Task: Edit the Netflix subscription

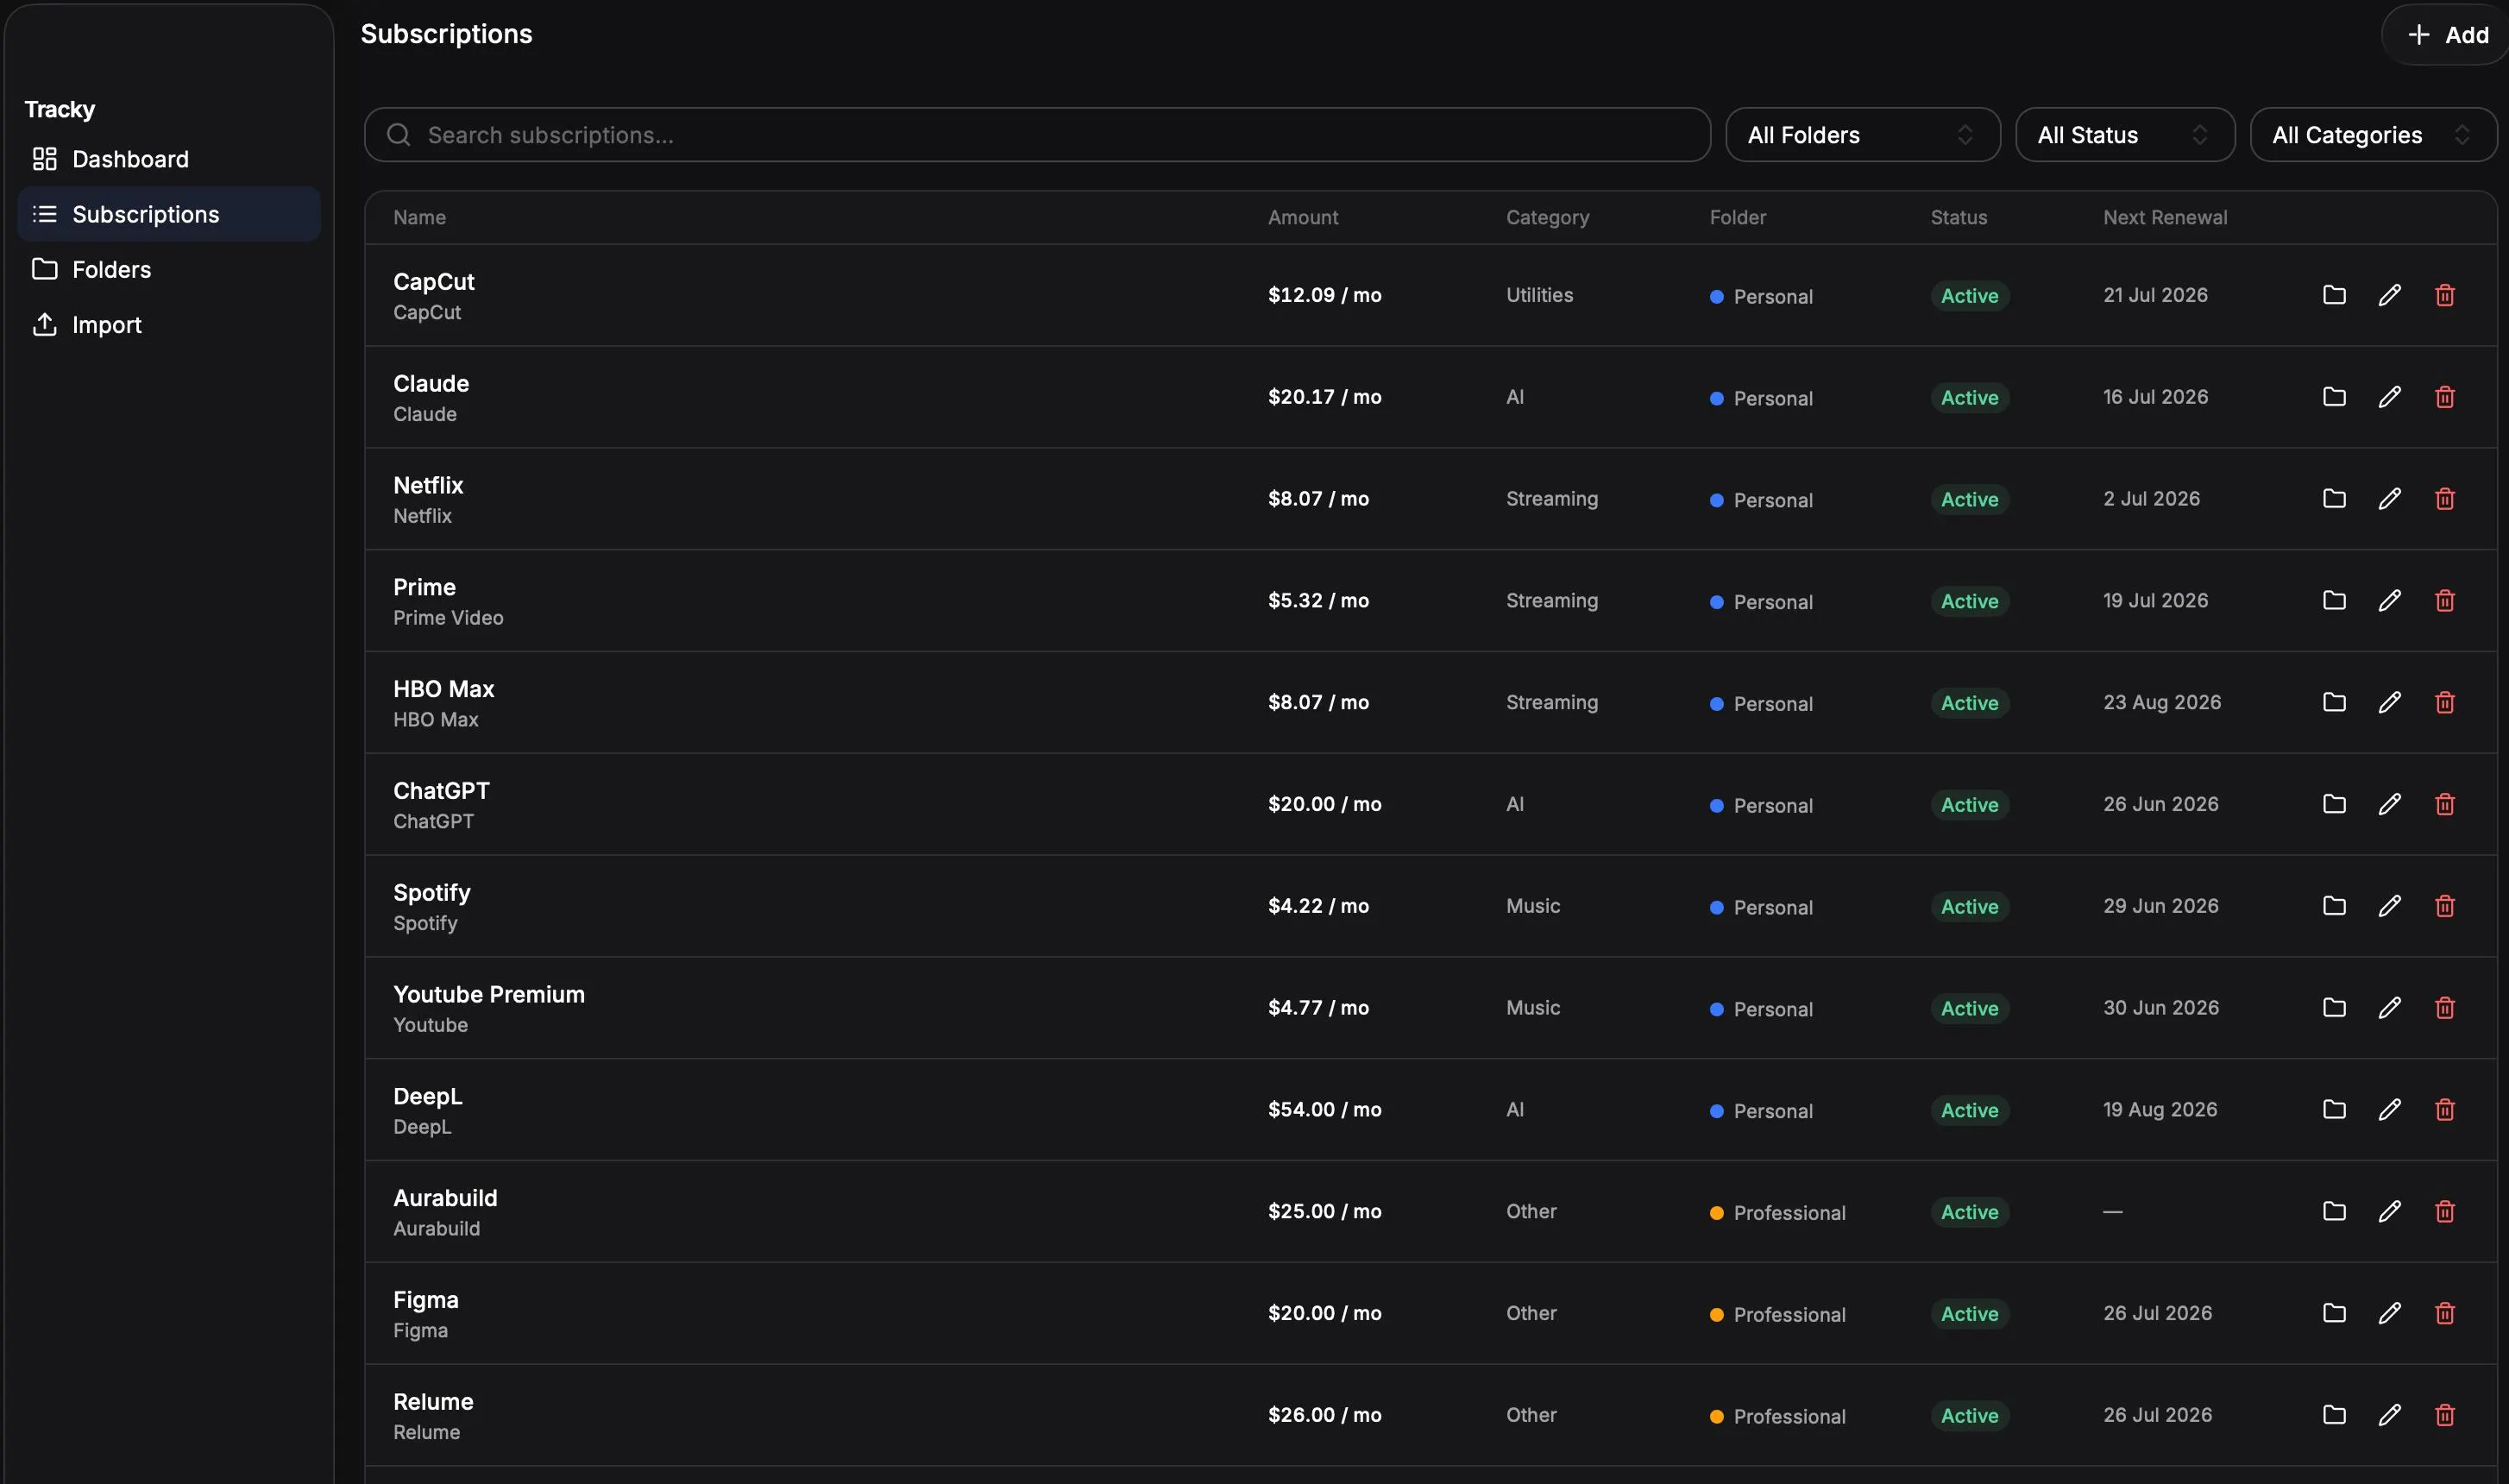Action: click(2389, 499)
